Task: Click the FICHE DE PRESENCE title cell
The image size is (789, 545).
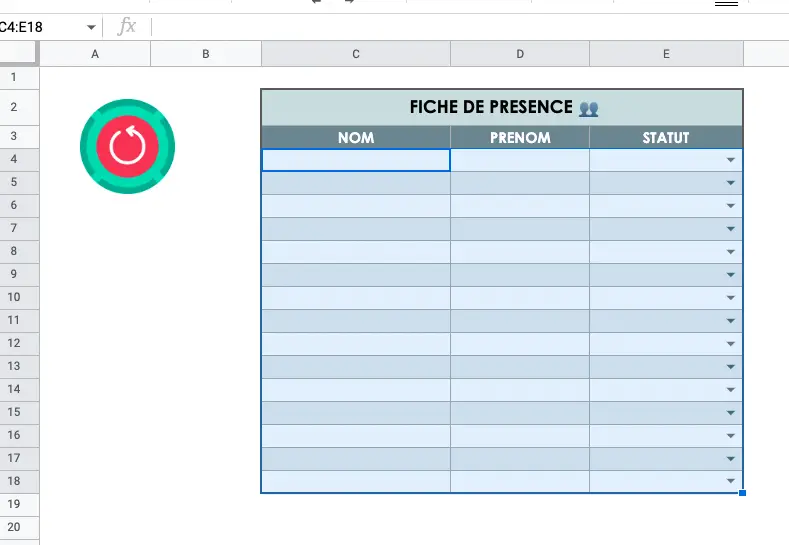Action: point(502,107)
